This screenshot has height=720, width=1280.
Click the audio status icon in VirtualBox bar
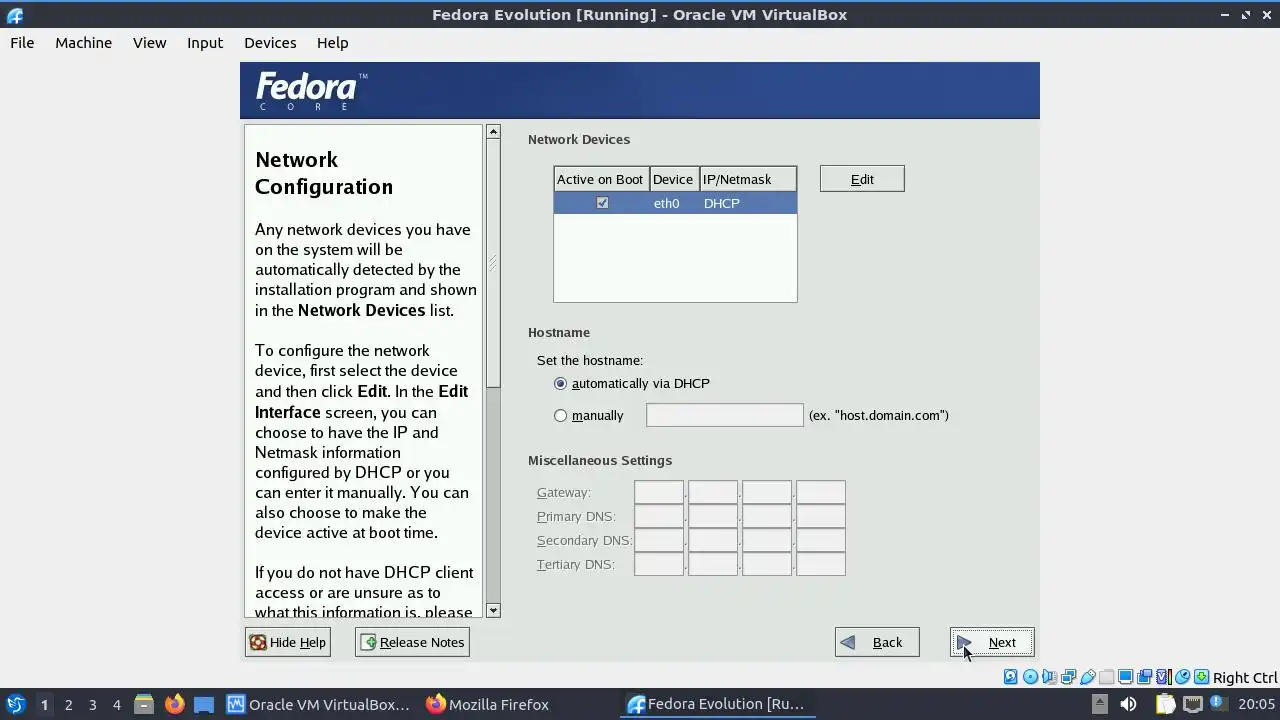(x=1049, y=677)
